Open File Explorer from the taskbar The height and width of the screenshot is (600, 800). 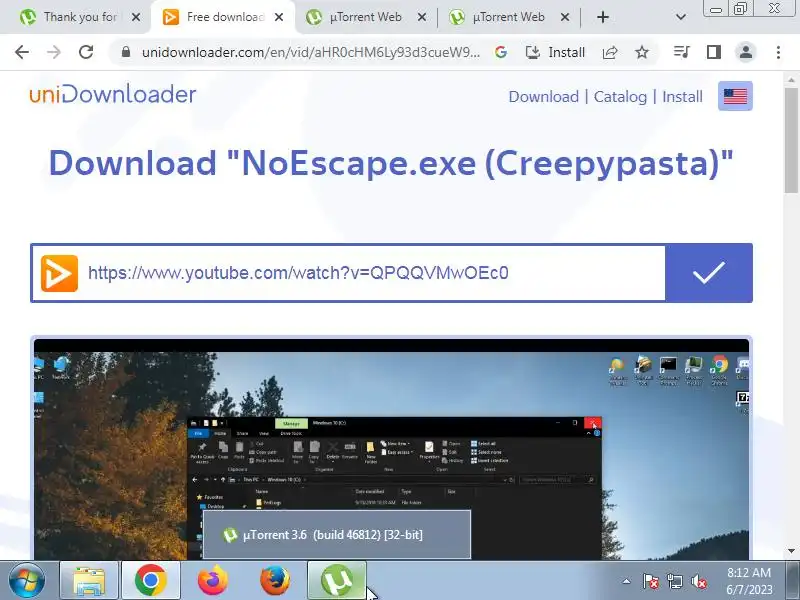(89, 581)
